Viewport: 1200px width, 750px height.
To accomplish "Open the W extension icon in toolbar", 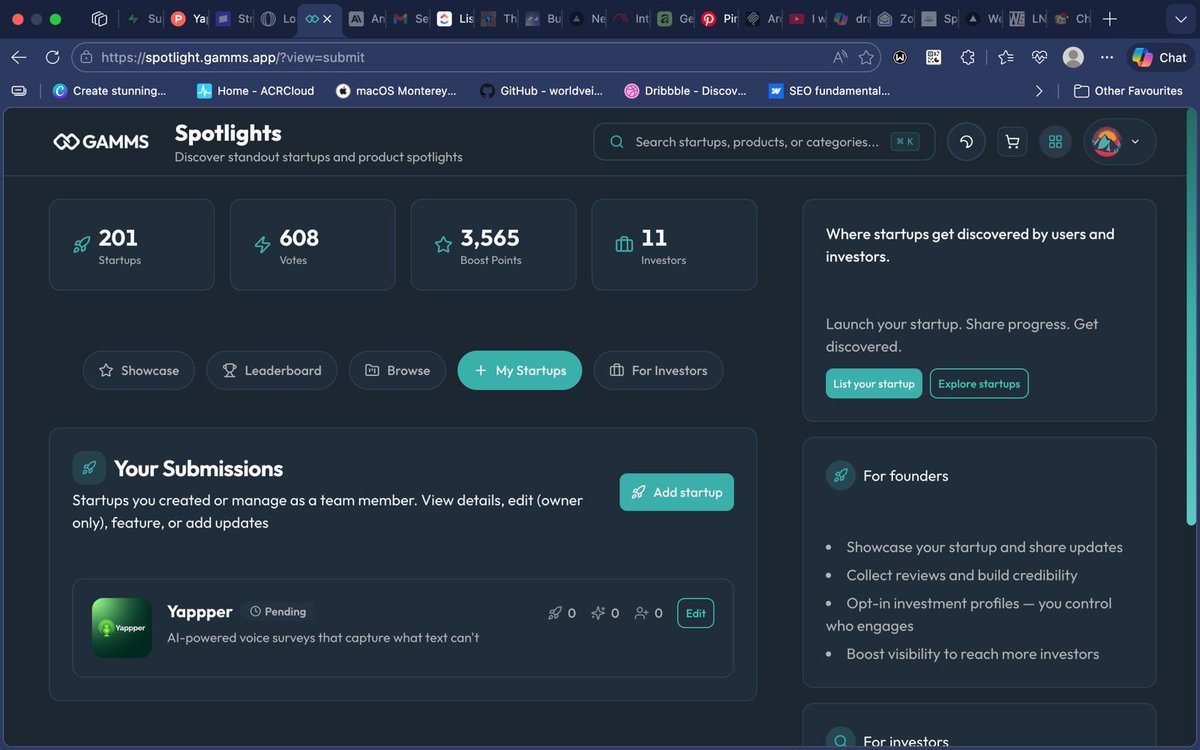I will (x=901, y=57).
